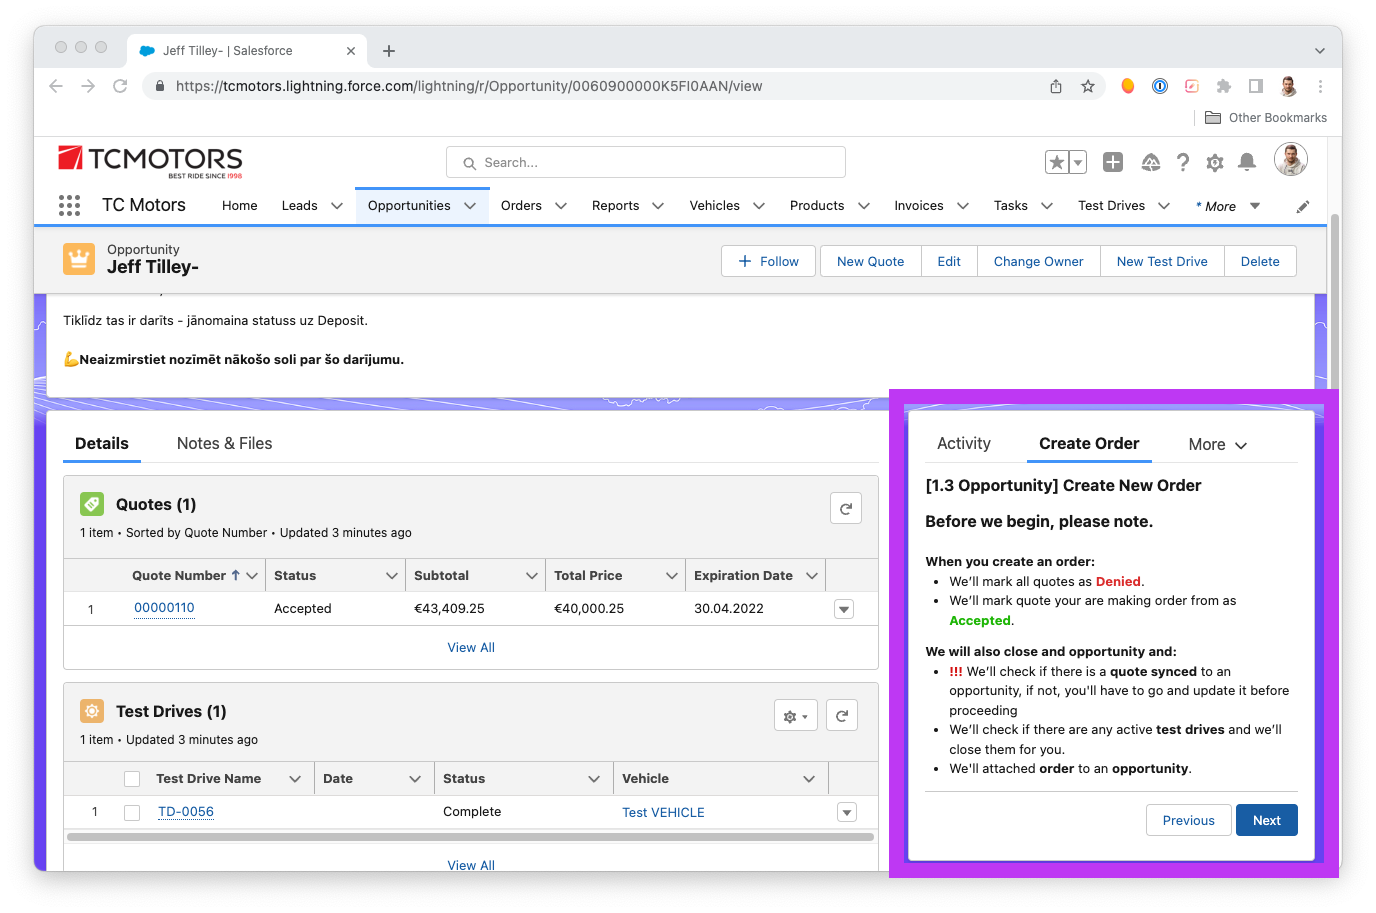The width and height of the screenshot is (1376, 913).
Task: Open the notifications bell
Action: (x=1247, y=162)
